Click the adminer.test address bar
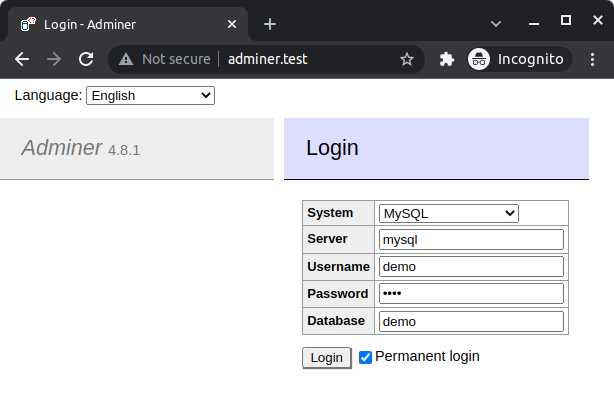614x400 pixels. (267, 59)
